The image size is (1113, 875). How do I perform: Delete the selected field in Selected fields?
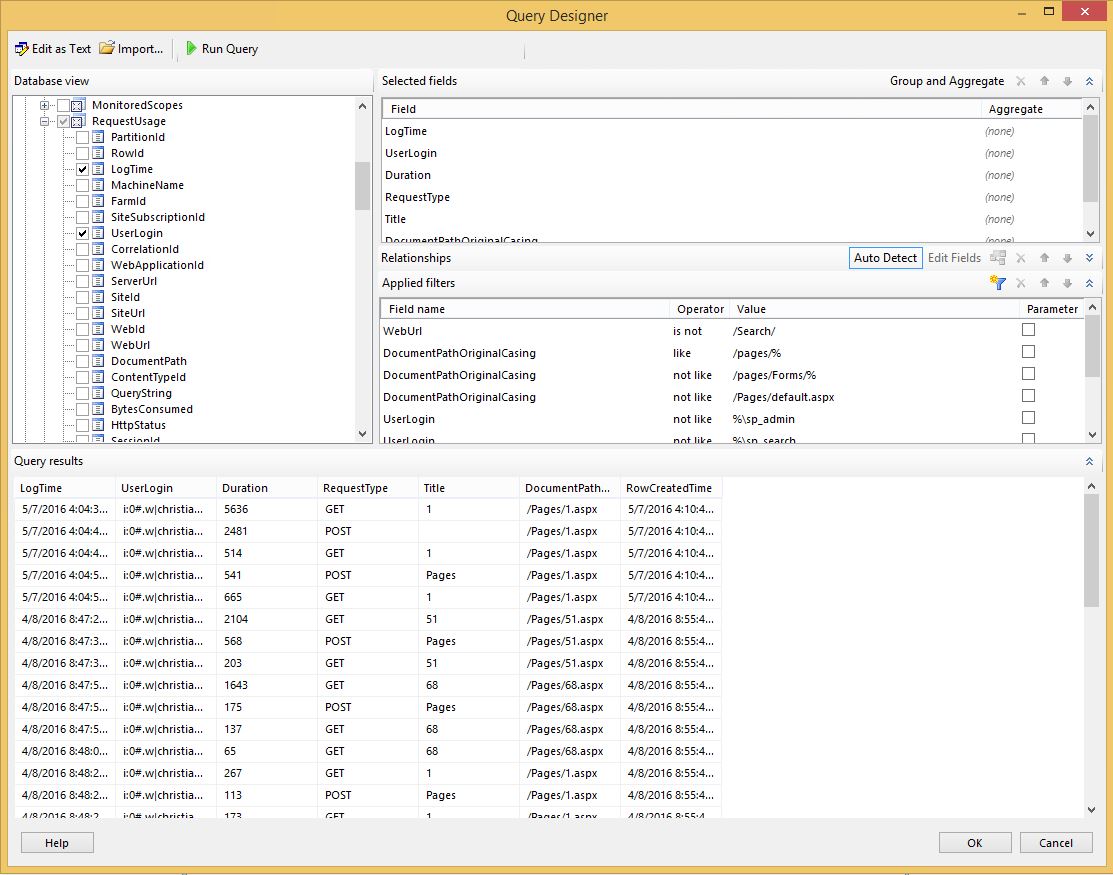[x=1021, y=81]
